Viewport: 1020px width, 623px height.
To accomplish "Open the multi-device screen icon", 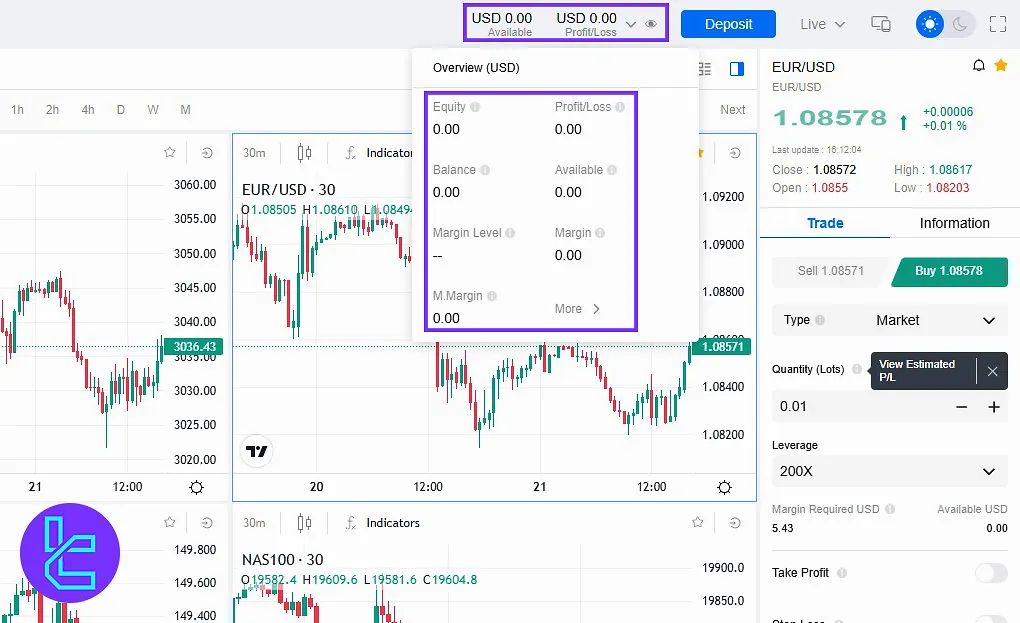I will click(881, 24).
